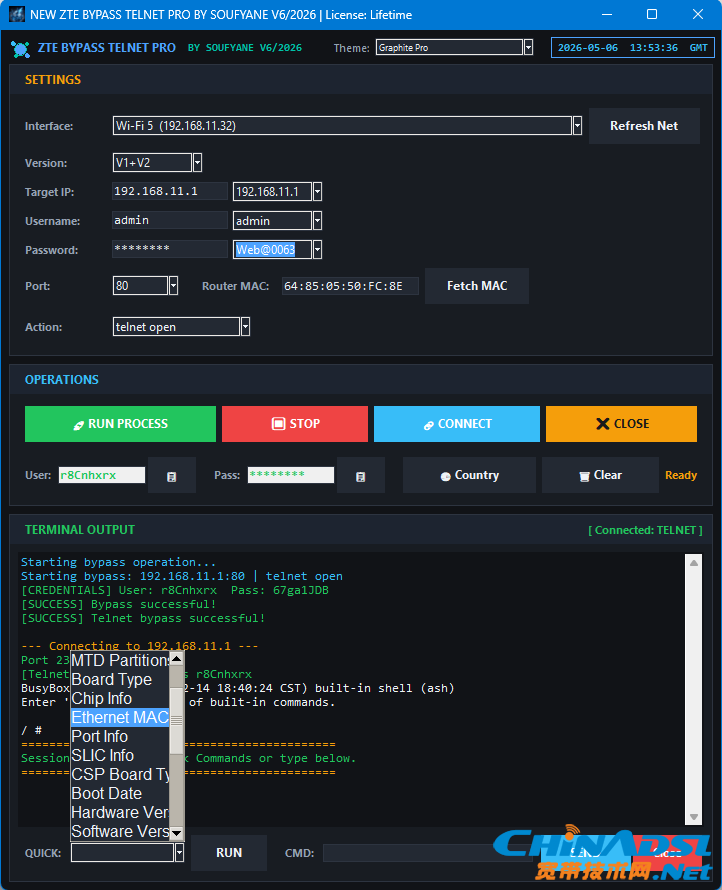Click the CREDENTIALS line in terminal

pos(175,590)
